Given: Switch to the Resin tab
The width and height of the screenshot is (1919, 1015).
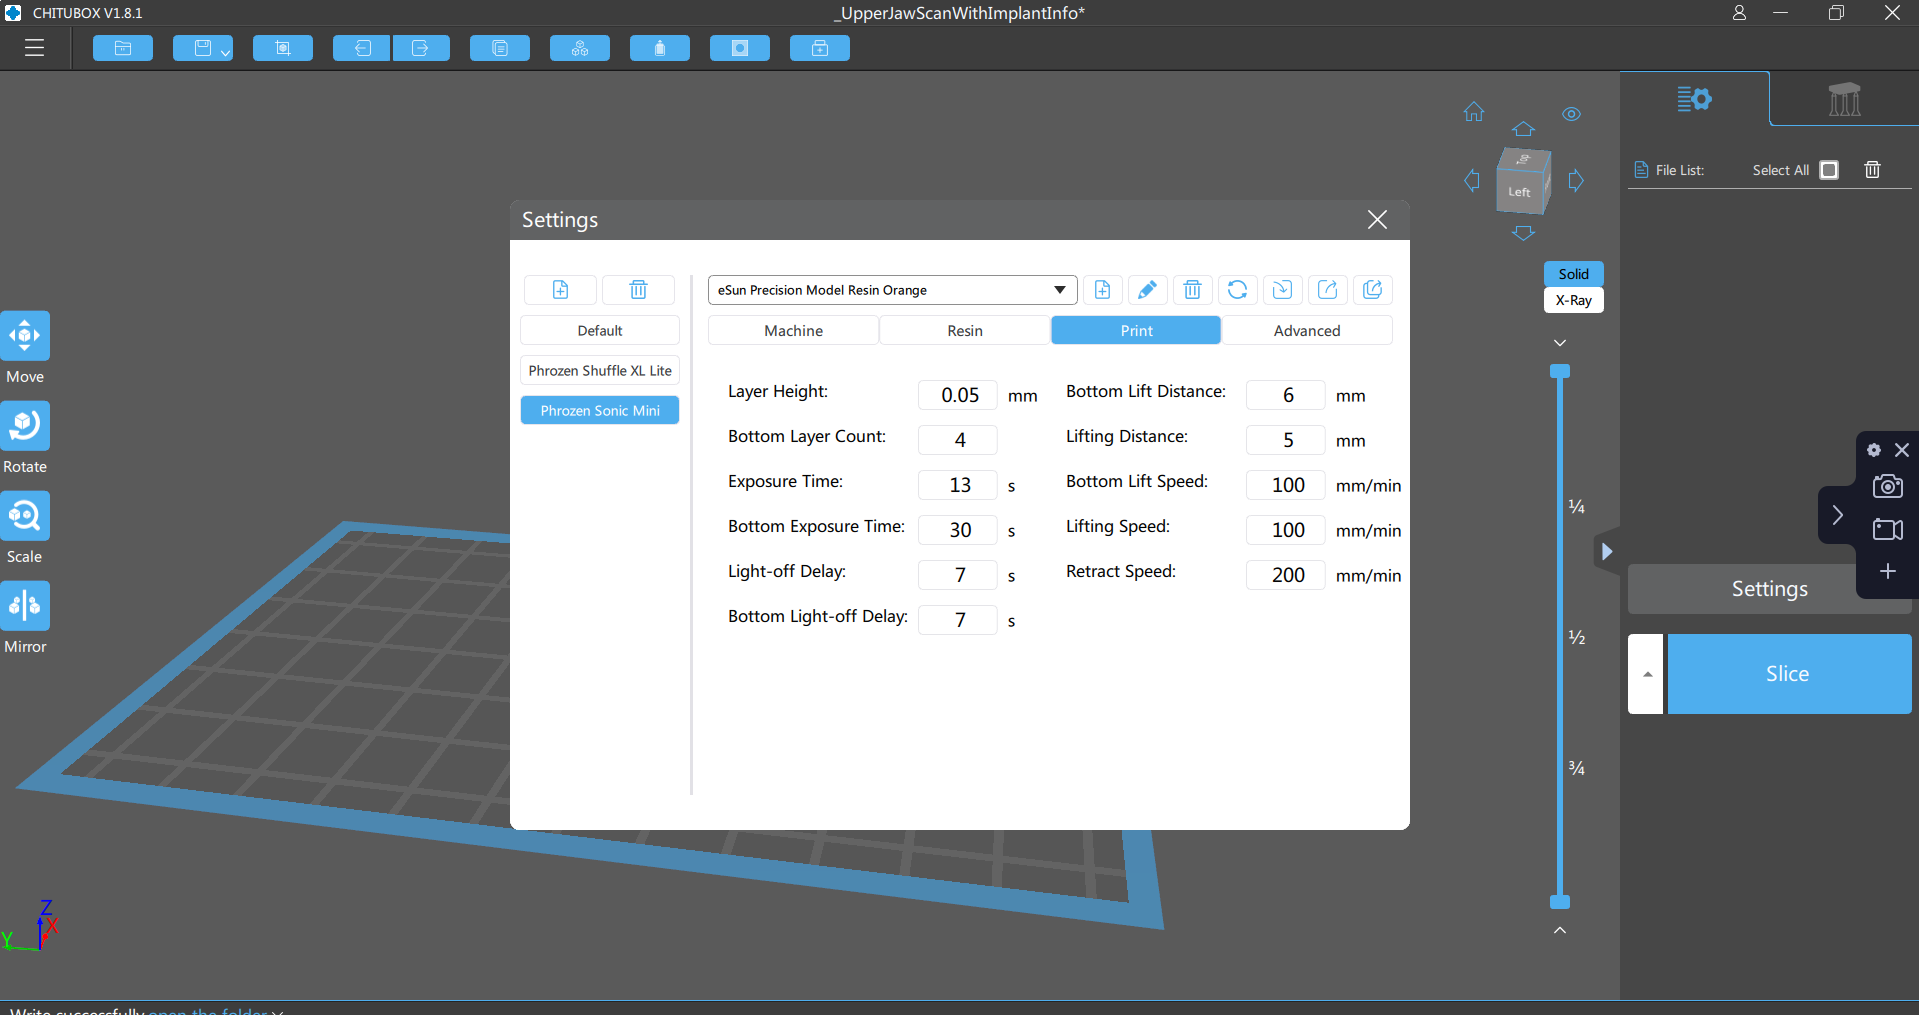Looking at the screenshot, I should (965, 331).
